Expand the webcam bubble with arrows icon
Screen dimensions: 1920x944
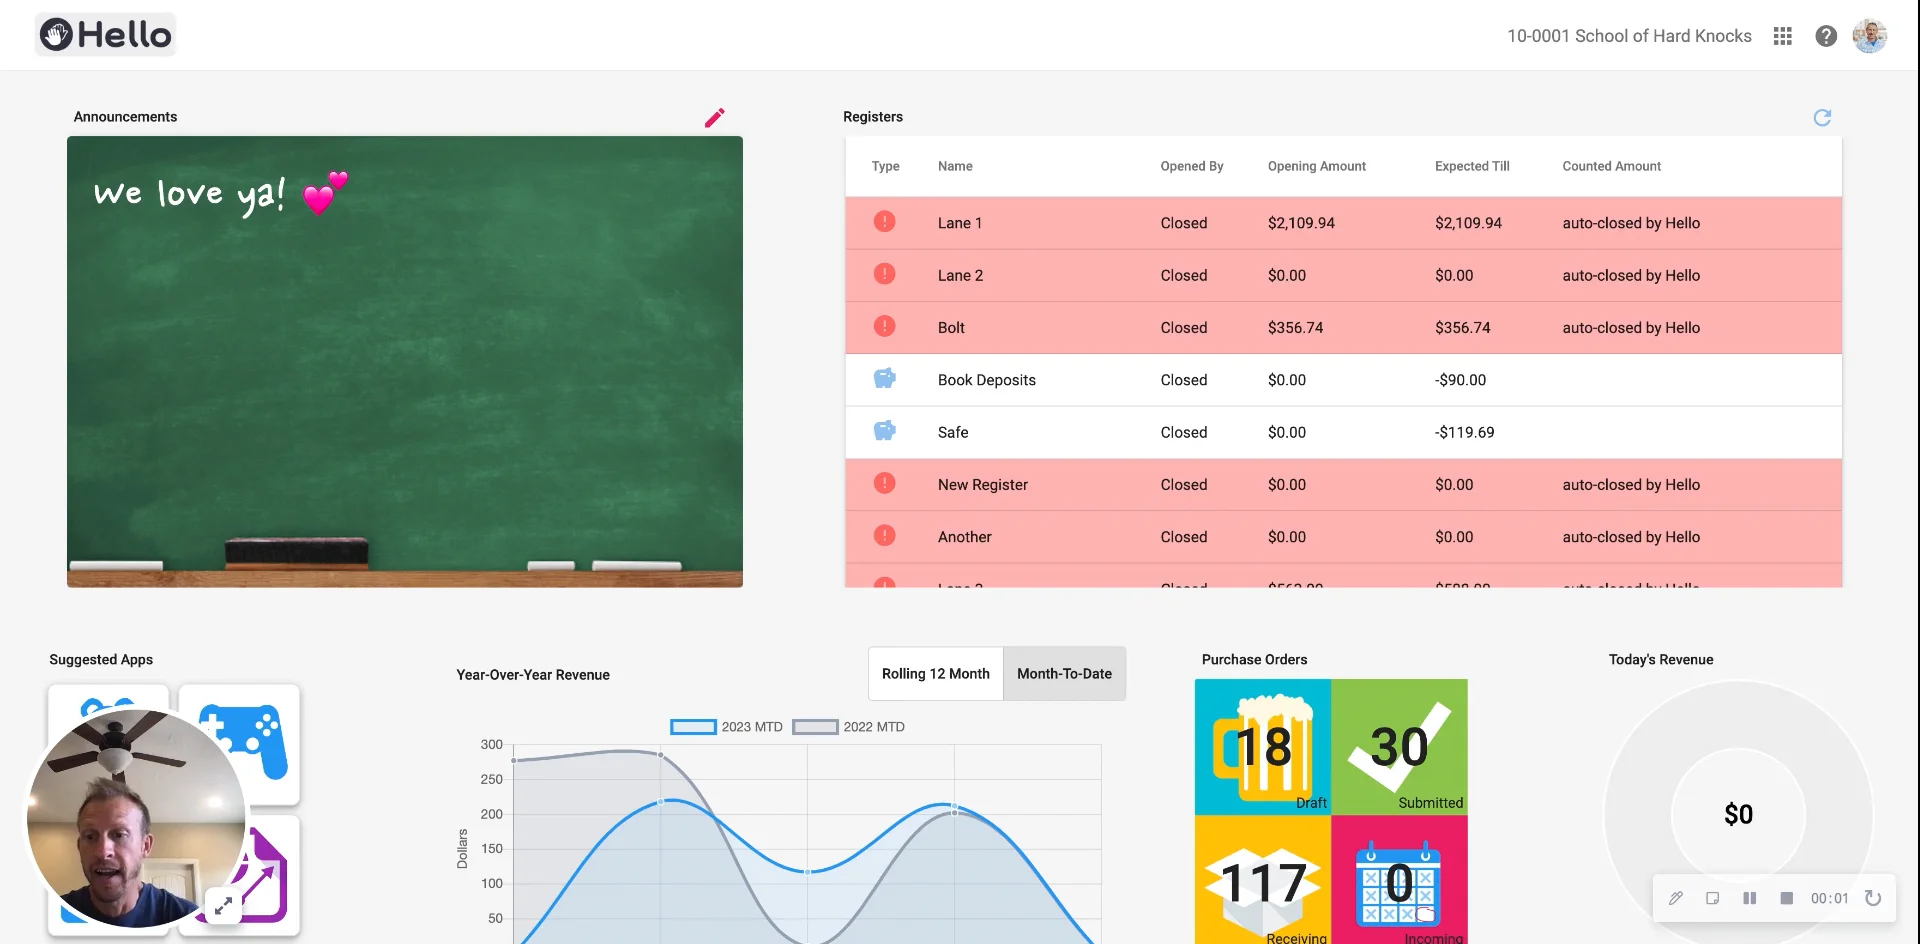[224, 905]
